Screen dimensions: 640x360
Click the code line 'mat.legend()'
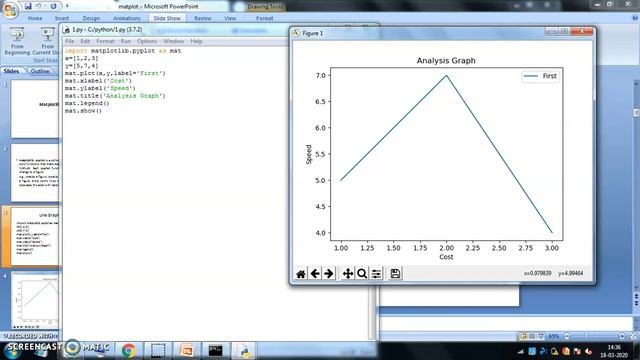[87, 103]
